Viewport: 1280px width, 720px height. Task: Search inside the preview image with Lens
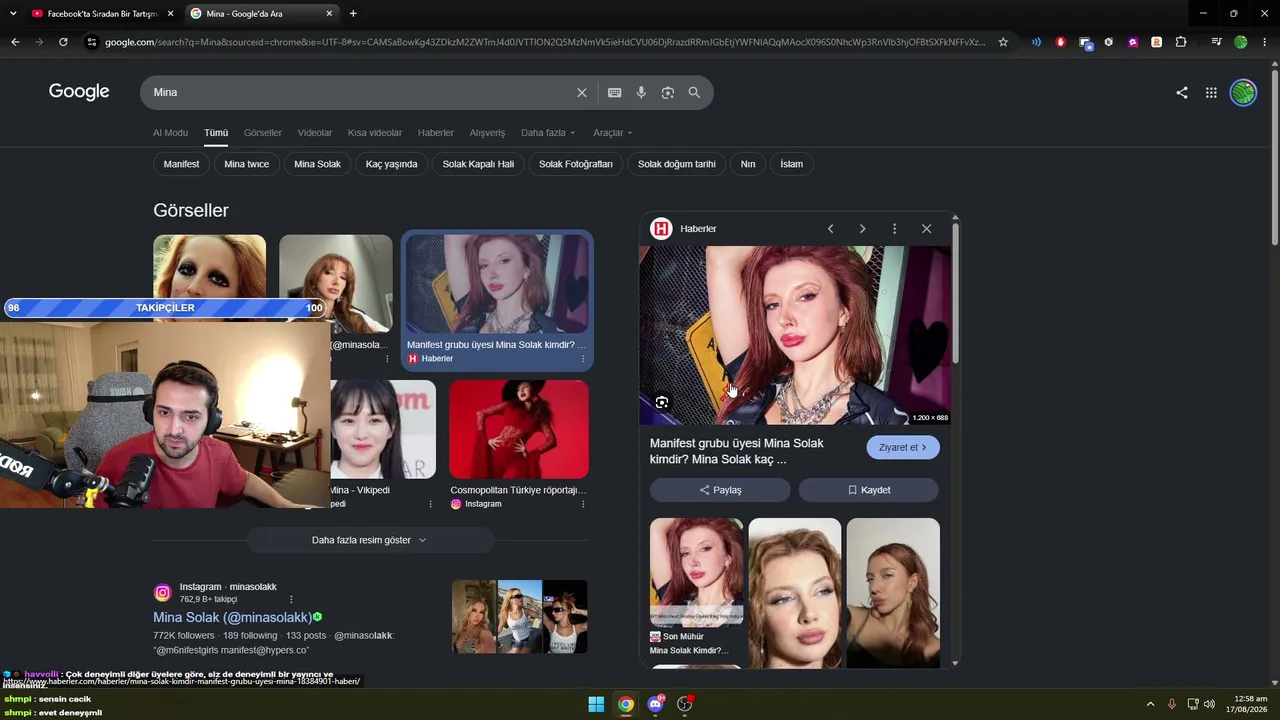tap(662, 402)
